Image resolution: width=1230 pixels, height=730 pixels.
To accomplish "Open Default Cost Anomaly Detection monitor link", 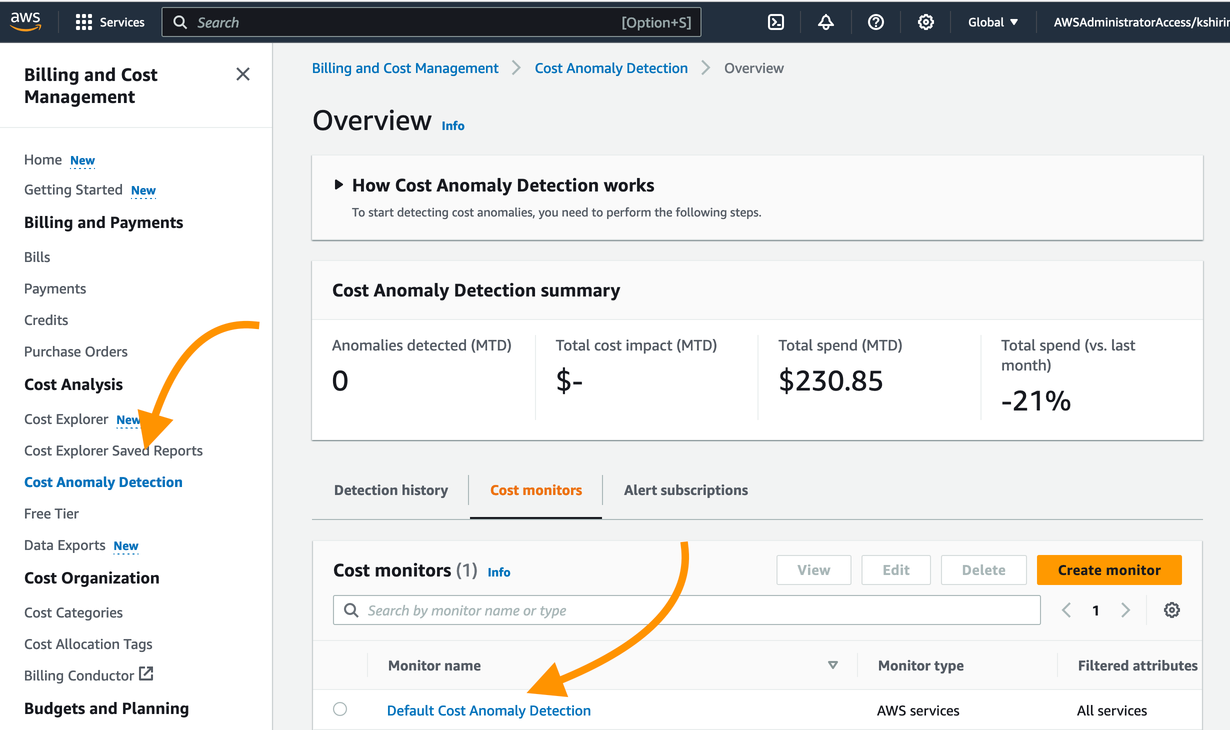I will pos(489,710).
